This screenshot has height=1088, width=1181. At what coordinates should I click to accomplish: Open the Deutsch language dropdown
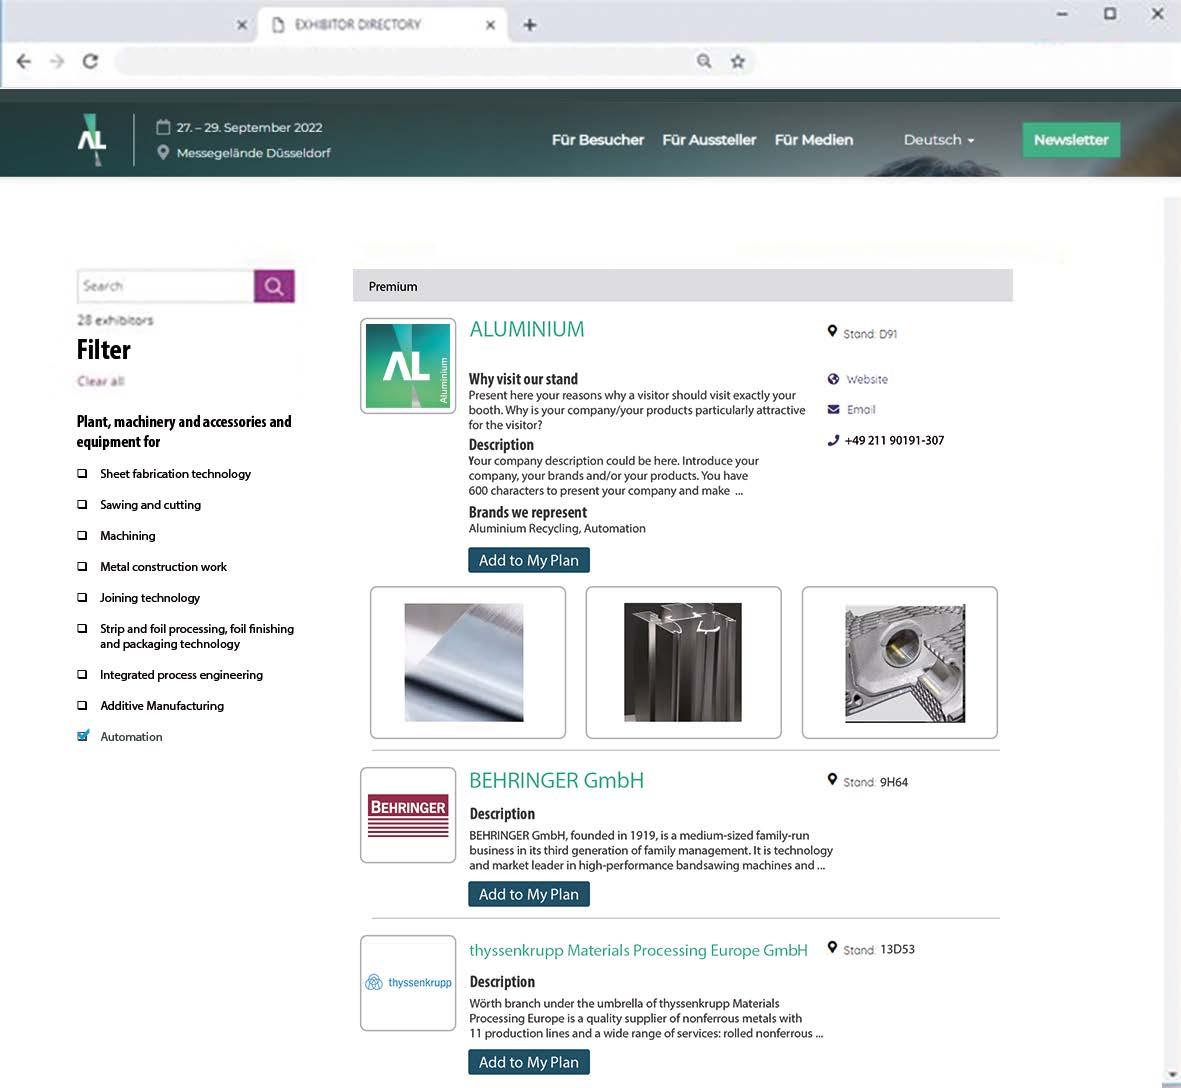(938, 140)
